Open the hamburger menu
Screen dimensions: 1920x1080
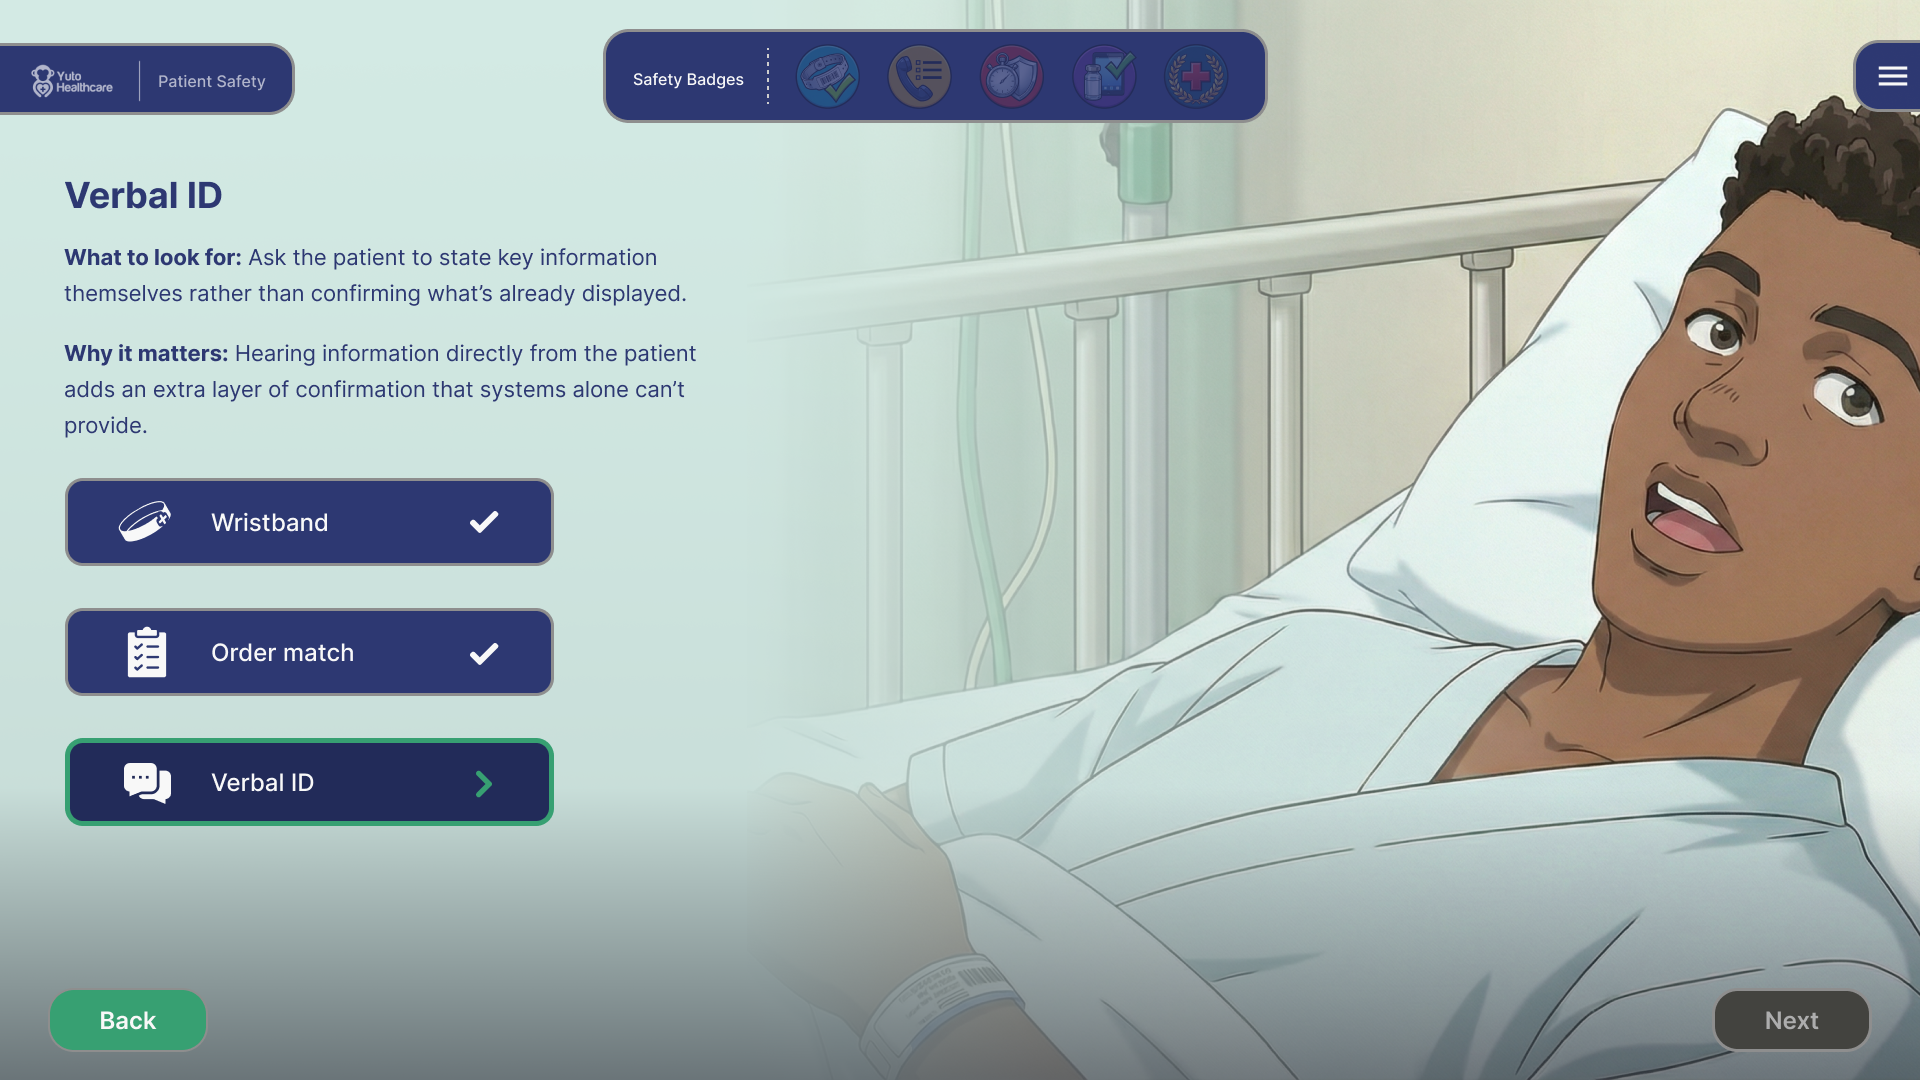(x=1892, y=76)
